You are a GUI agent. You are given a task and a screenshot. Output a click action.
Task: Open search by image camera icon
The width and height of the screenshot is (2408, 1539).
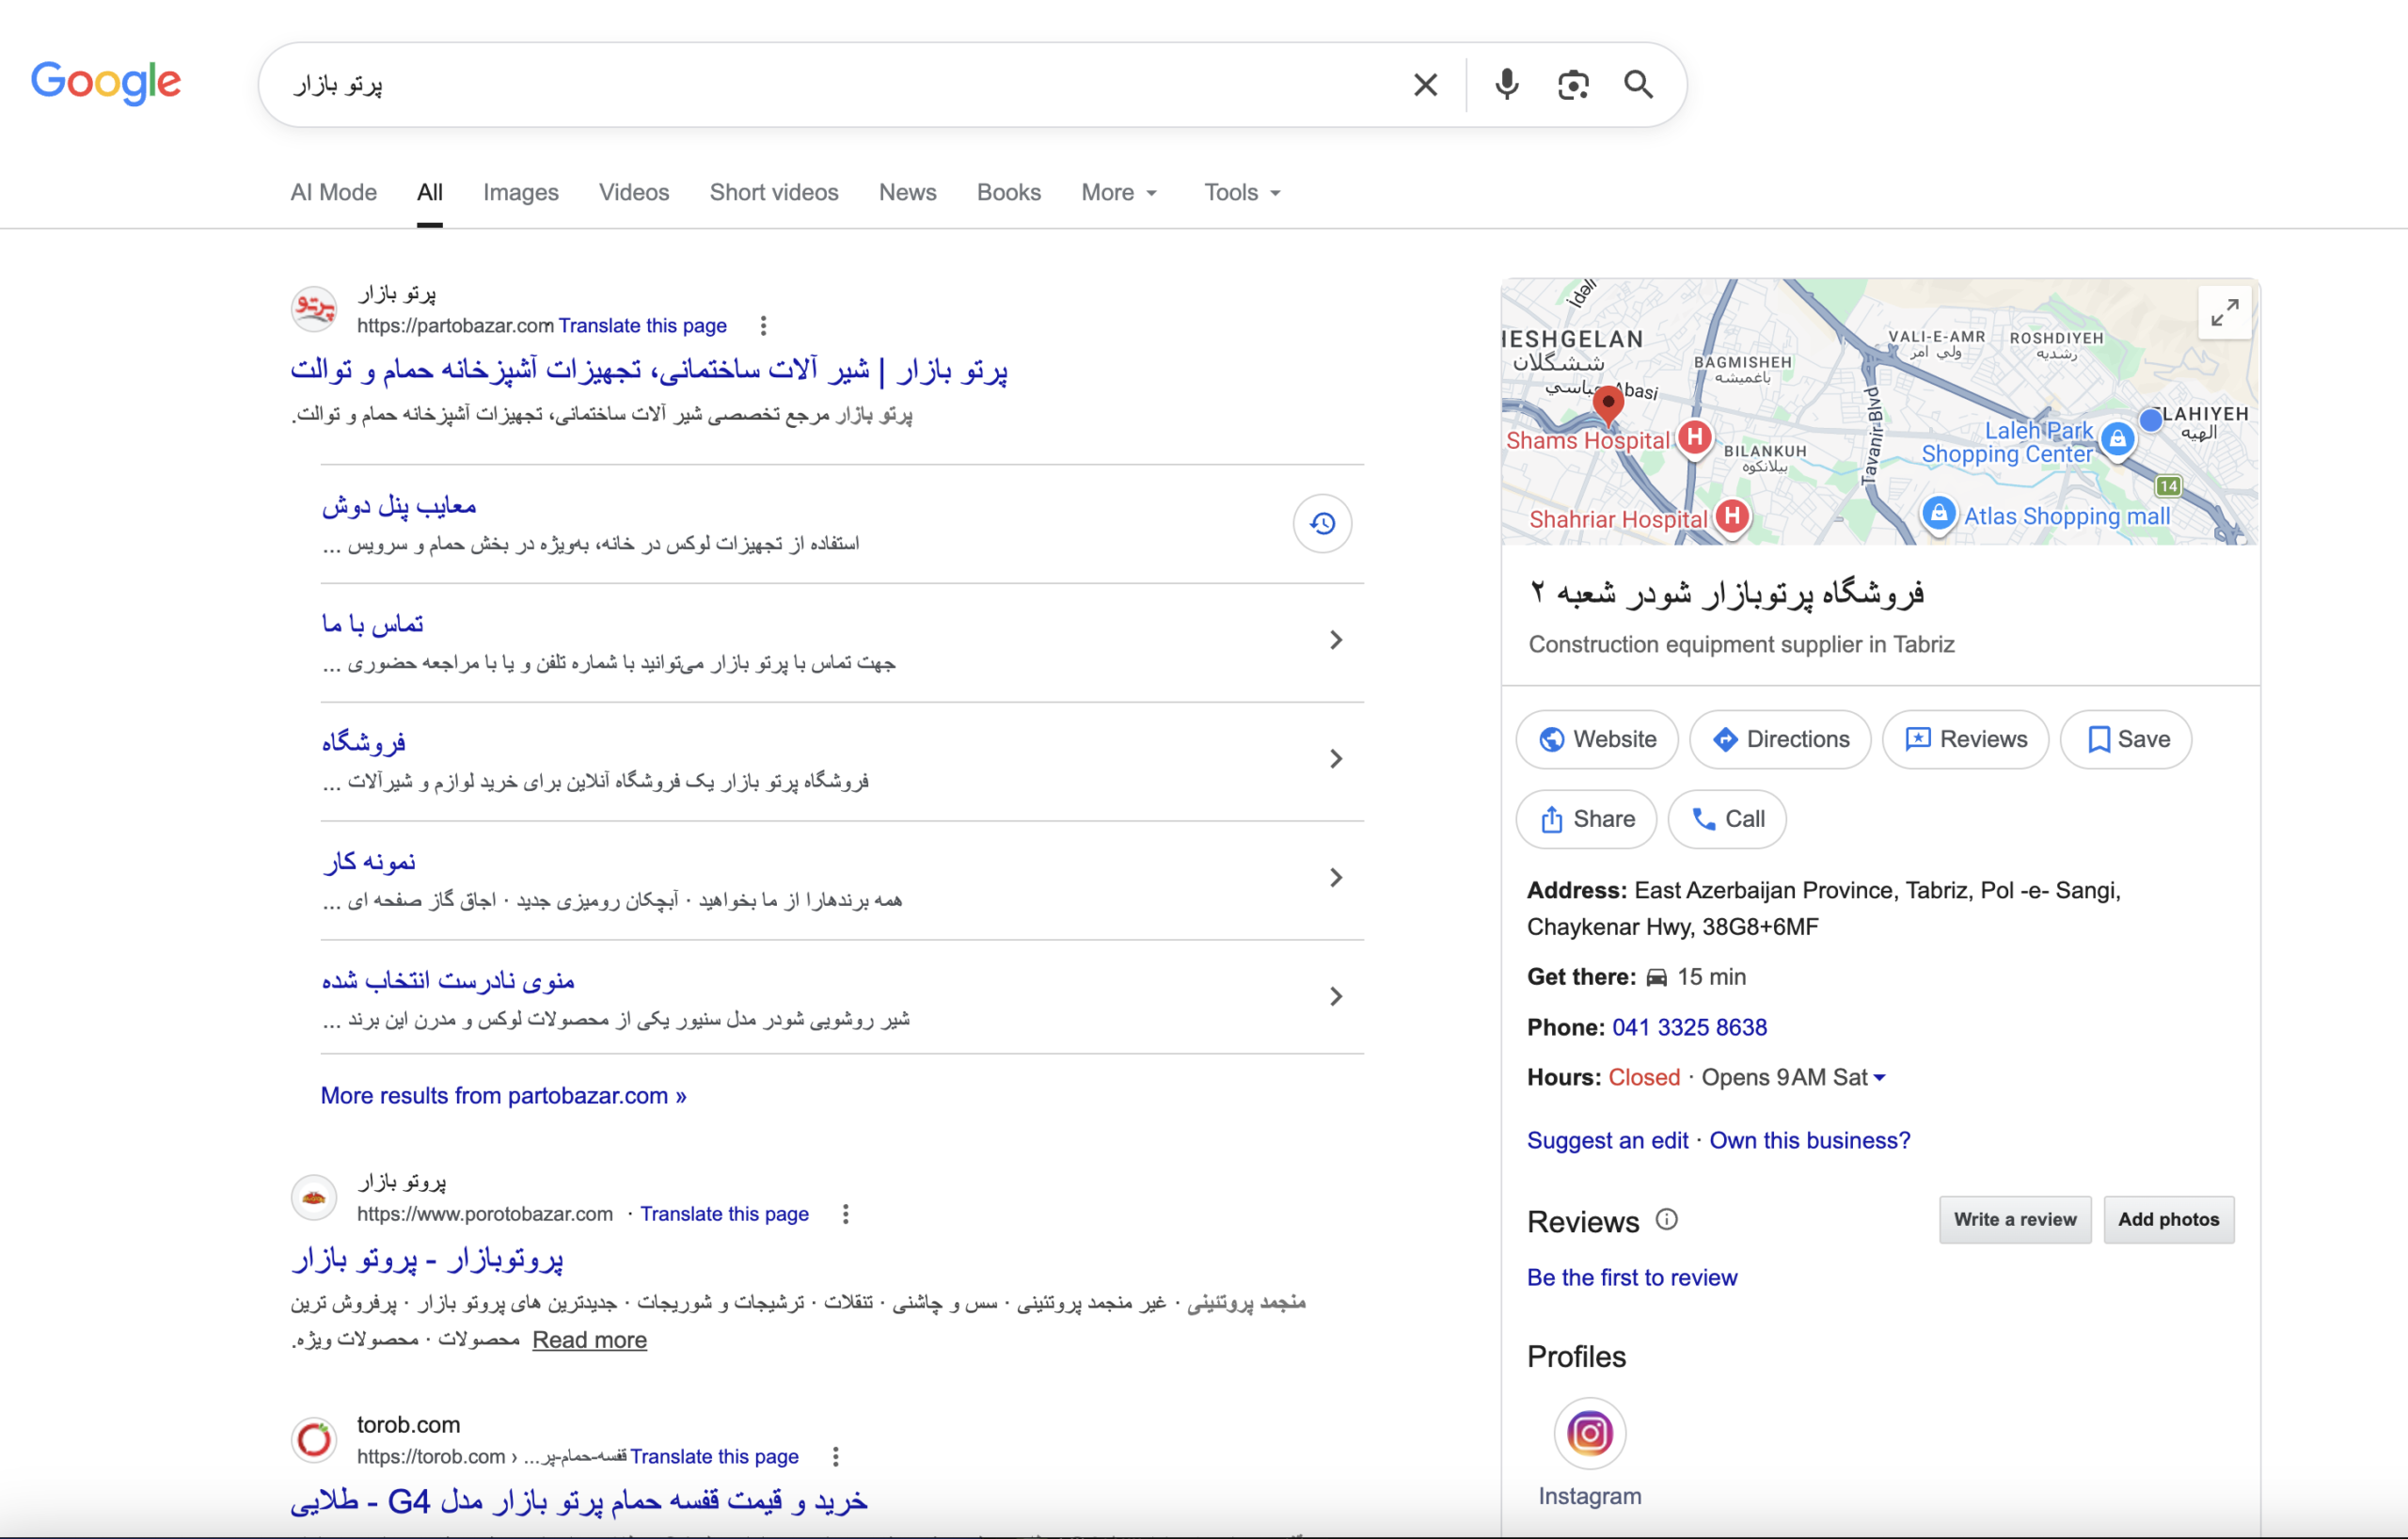pos(1573,85)
